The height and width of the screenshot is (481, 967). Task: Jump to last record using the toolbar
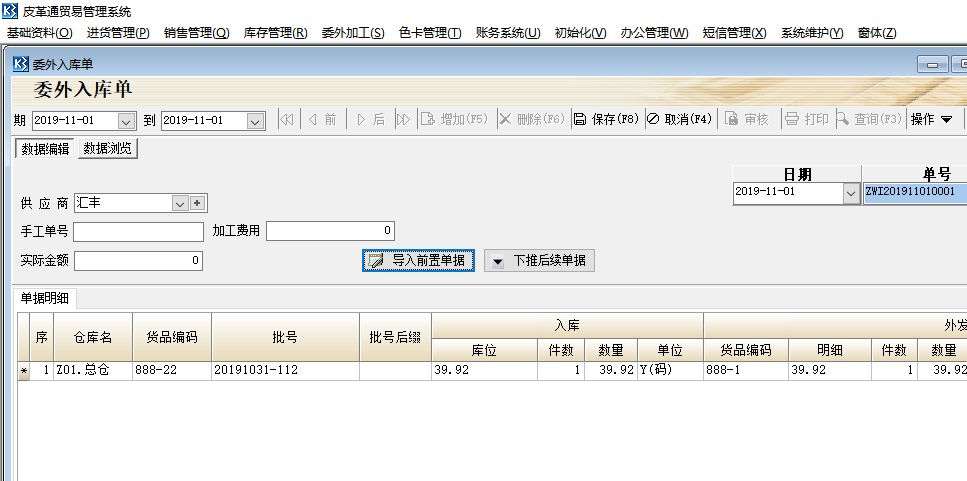(403, 120)
